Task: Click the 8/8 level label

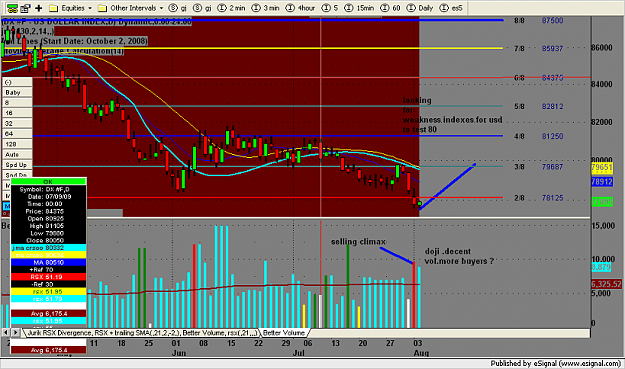Action: tap(519, 20)
